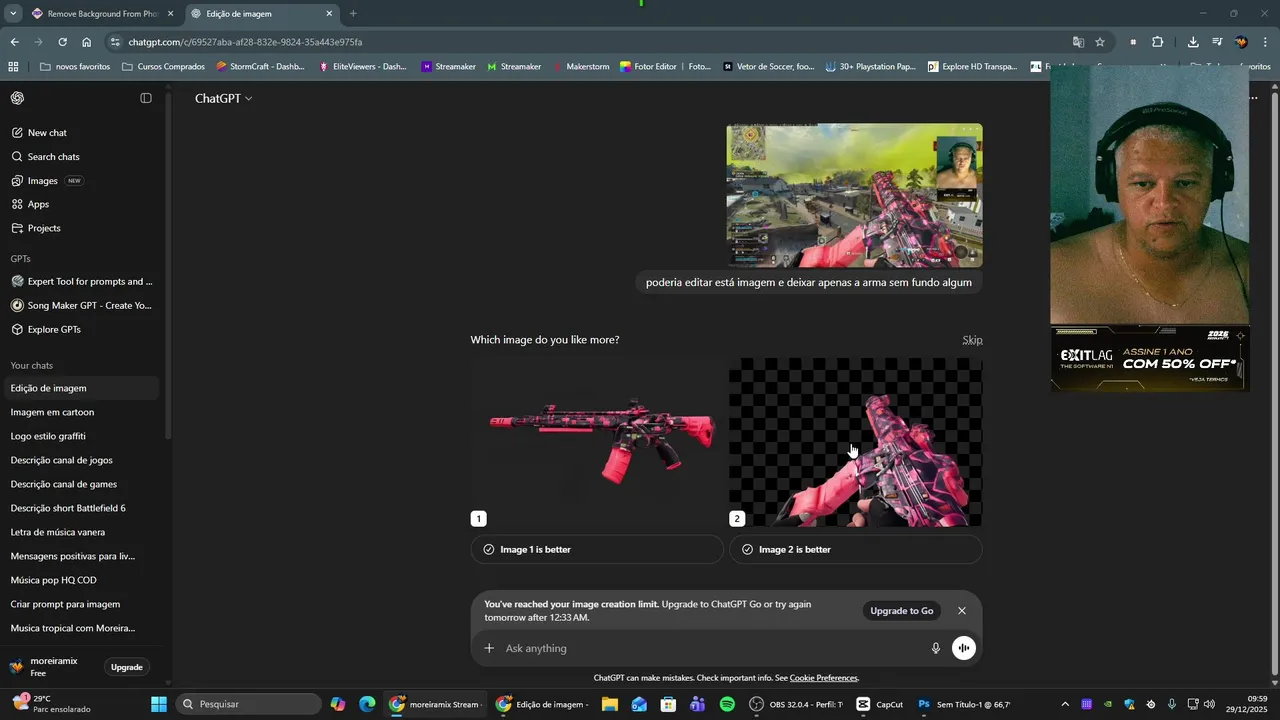Screen dimensions: 1280x720
Task: Open Song Maker GPT
Action: [x=80, y=305]
